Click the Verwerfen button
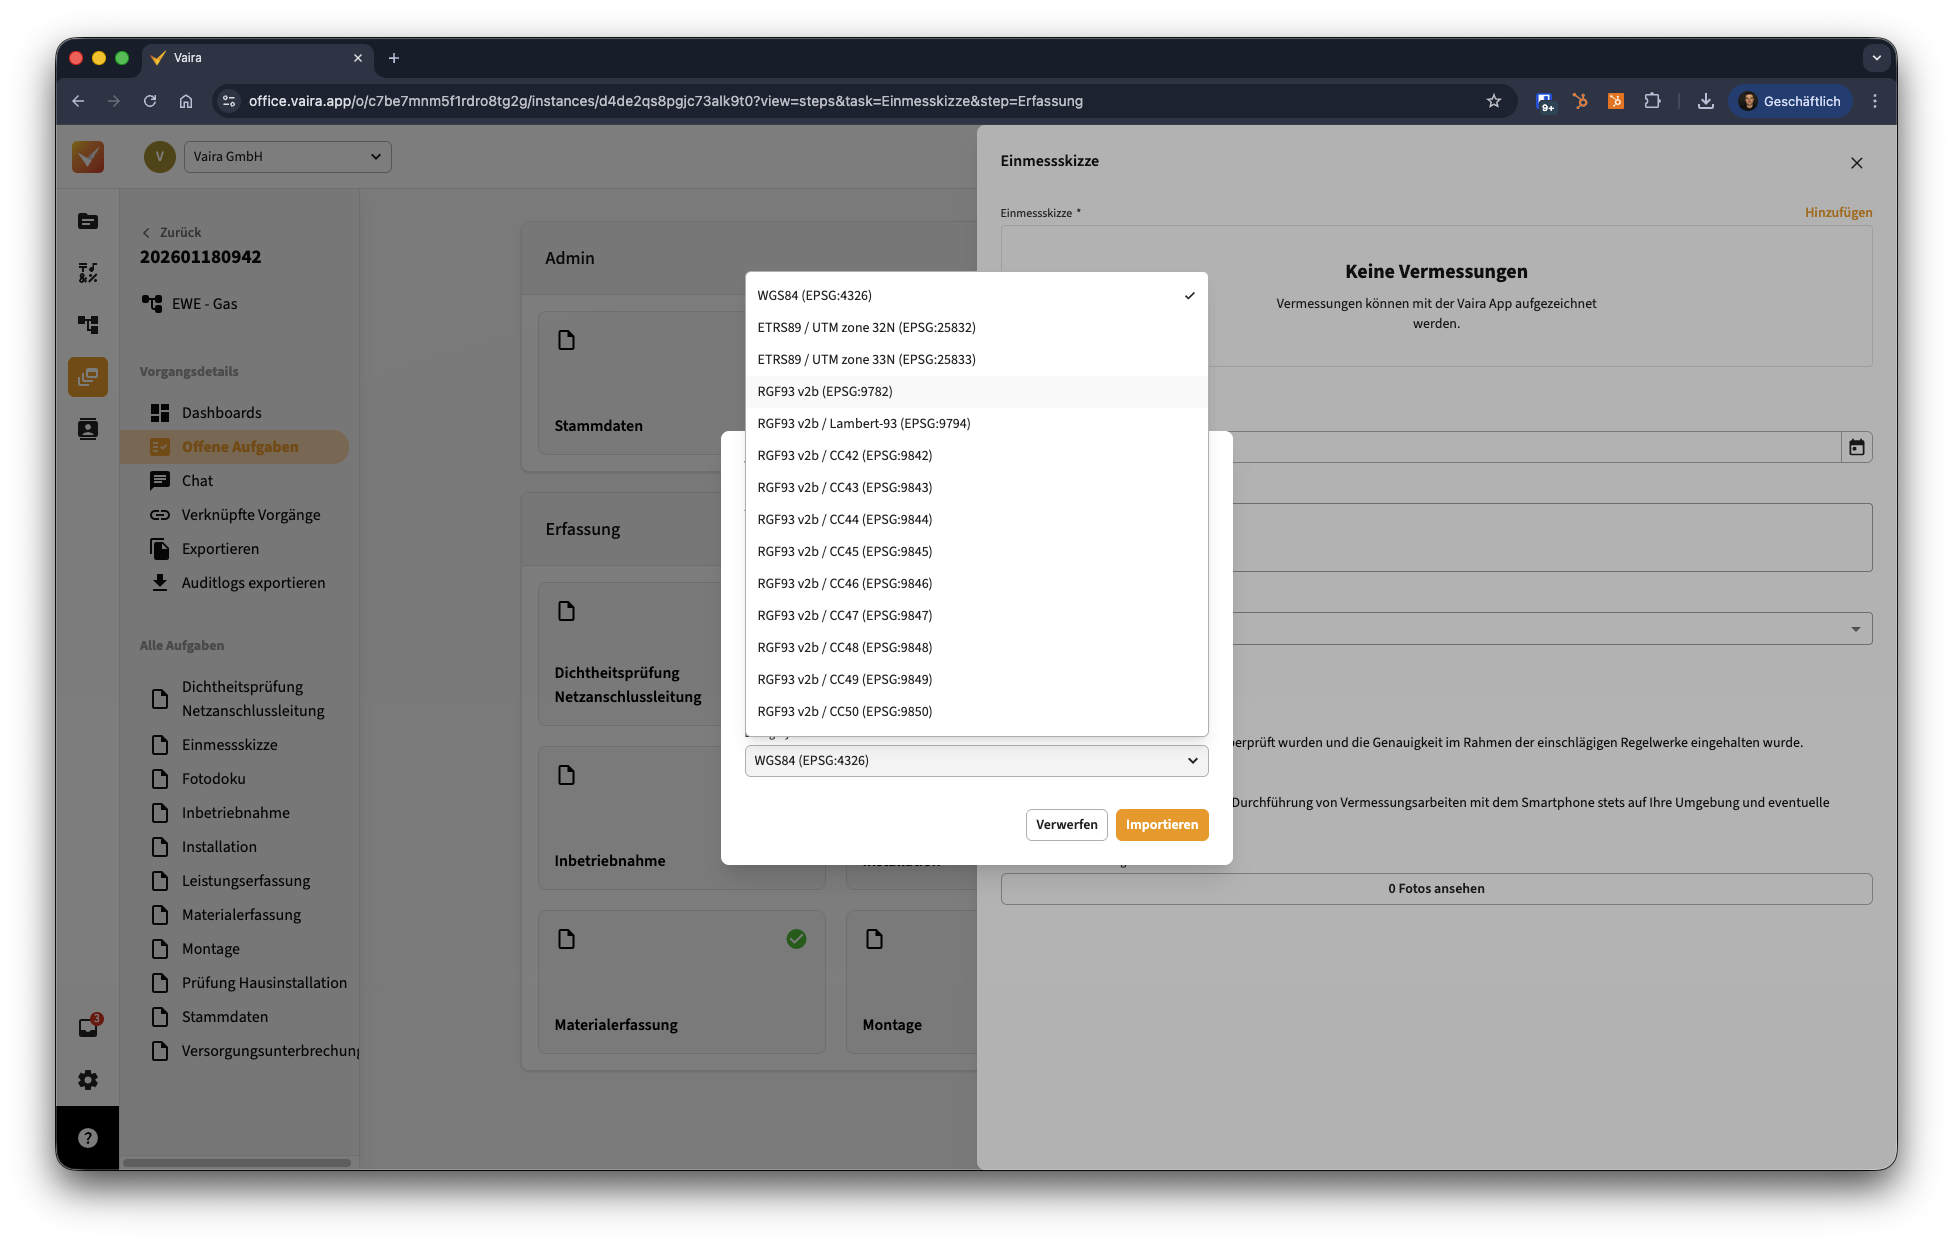 pyautogui.click(x=1066, y=825)
